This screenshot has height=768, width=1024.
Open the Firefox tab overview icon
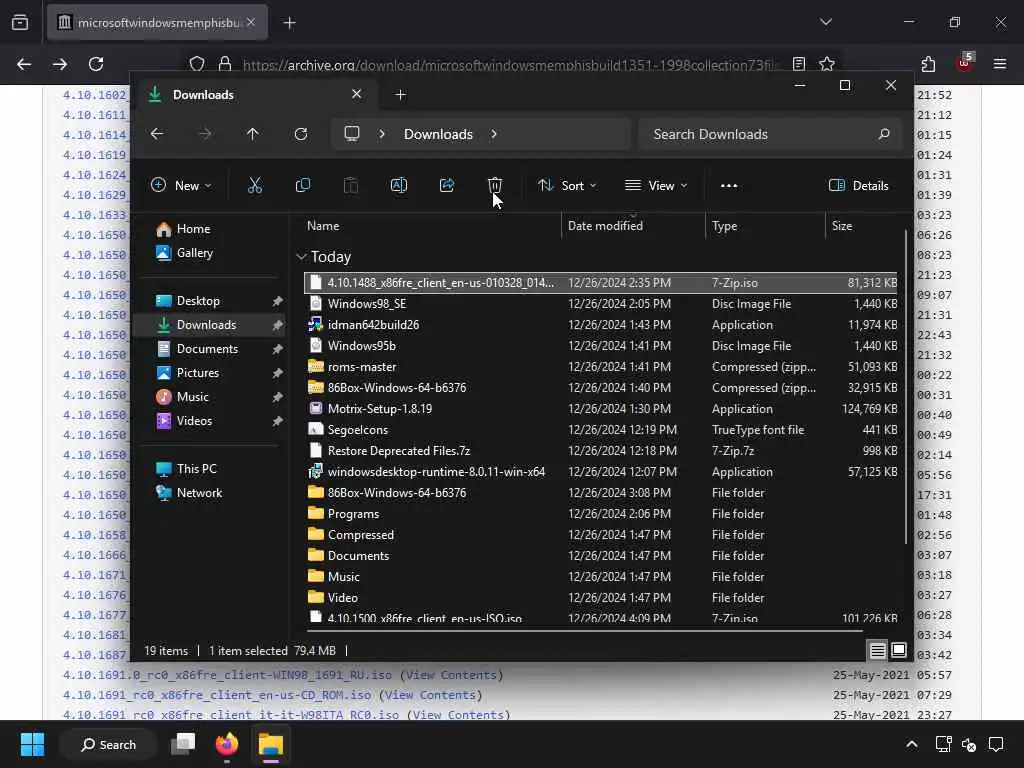coord(20,23)
